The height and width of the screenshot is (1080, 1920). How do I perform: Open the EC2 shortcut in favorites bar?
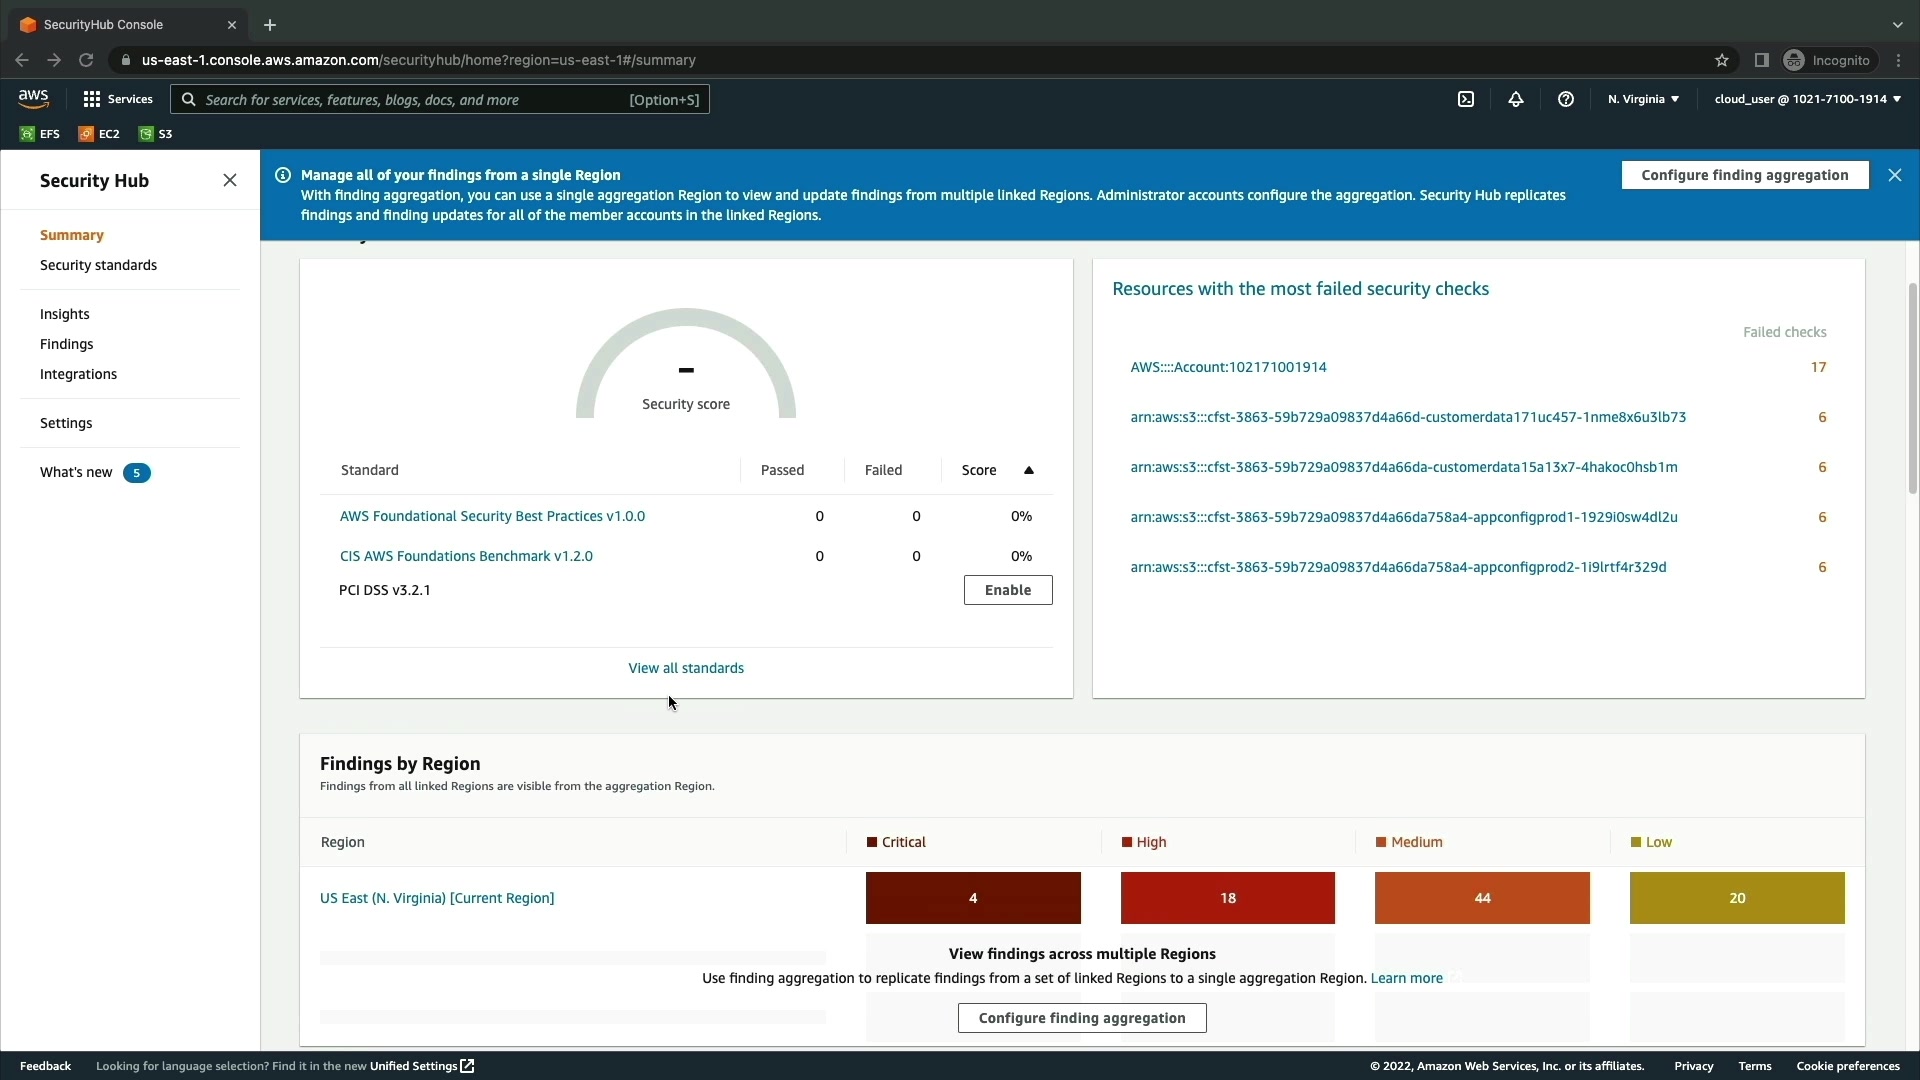click(x=99, y=134)
